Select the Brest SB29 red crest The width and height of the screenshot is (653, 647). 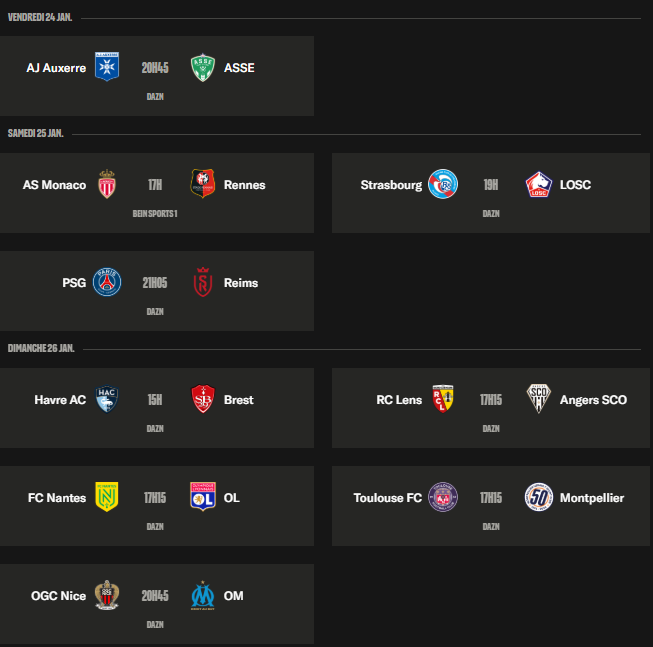(x=203, y=399)
